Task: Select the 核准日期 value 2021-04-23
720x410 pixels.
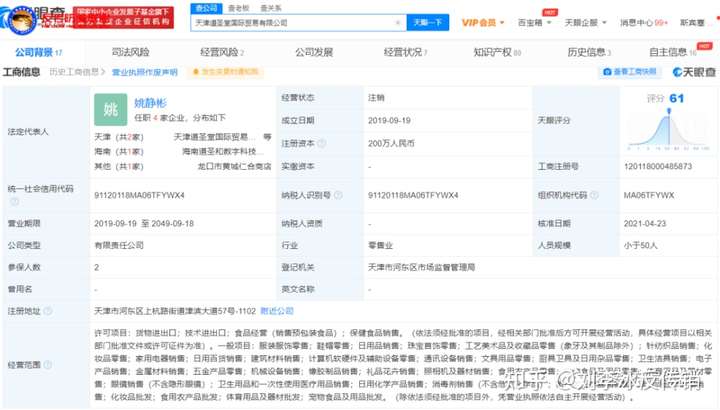Action: [x=645, y=224]
